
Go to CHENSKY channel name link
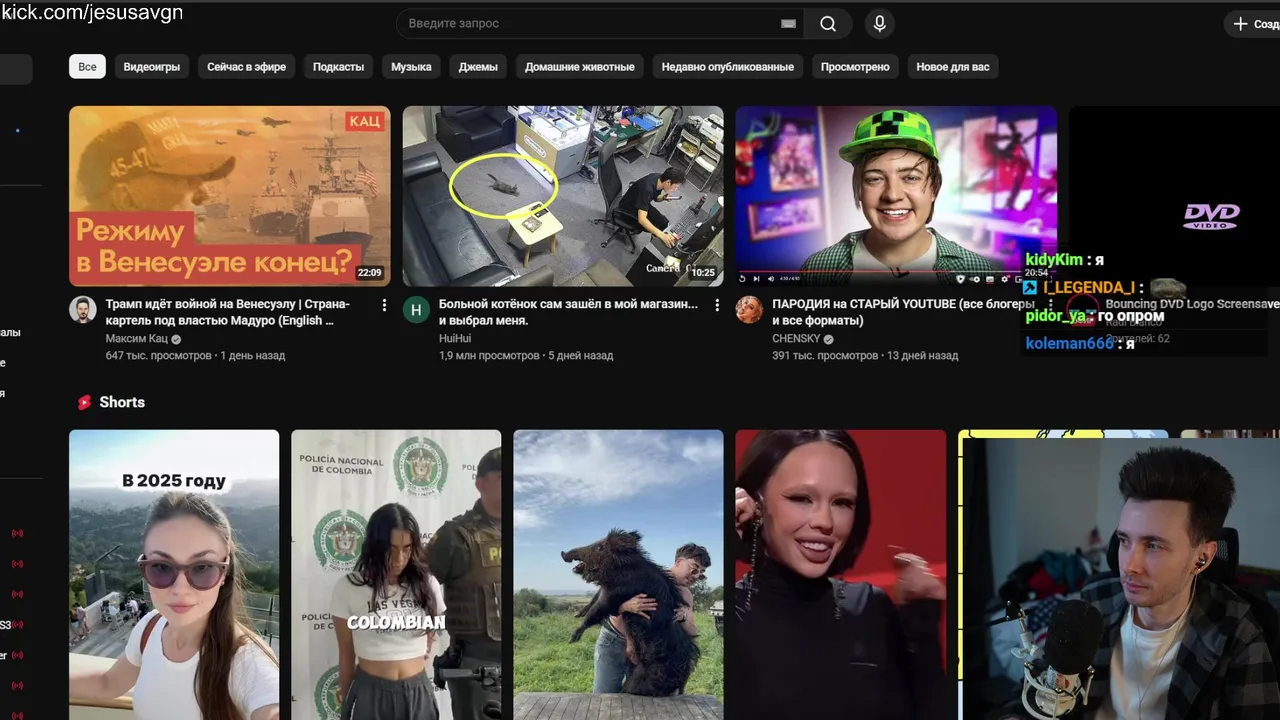(795, 339)
